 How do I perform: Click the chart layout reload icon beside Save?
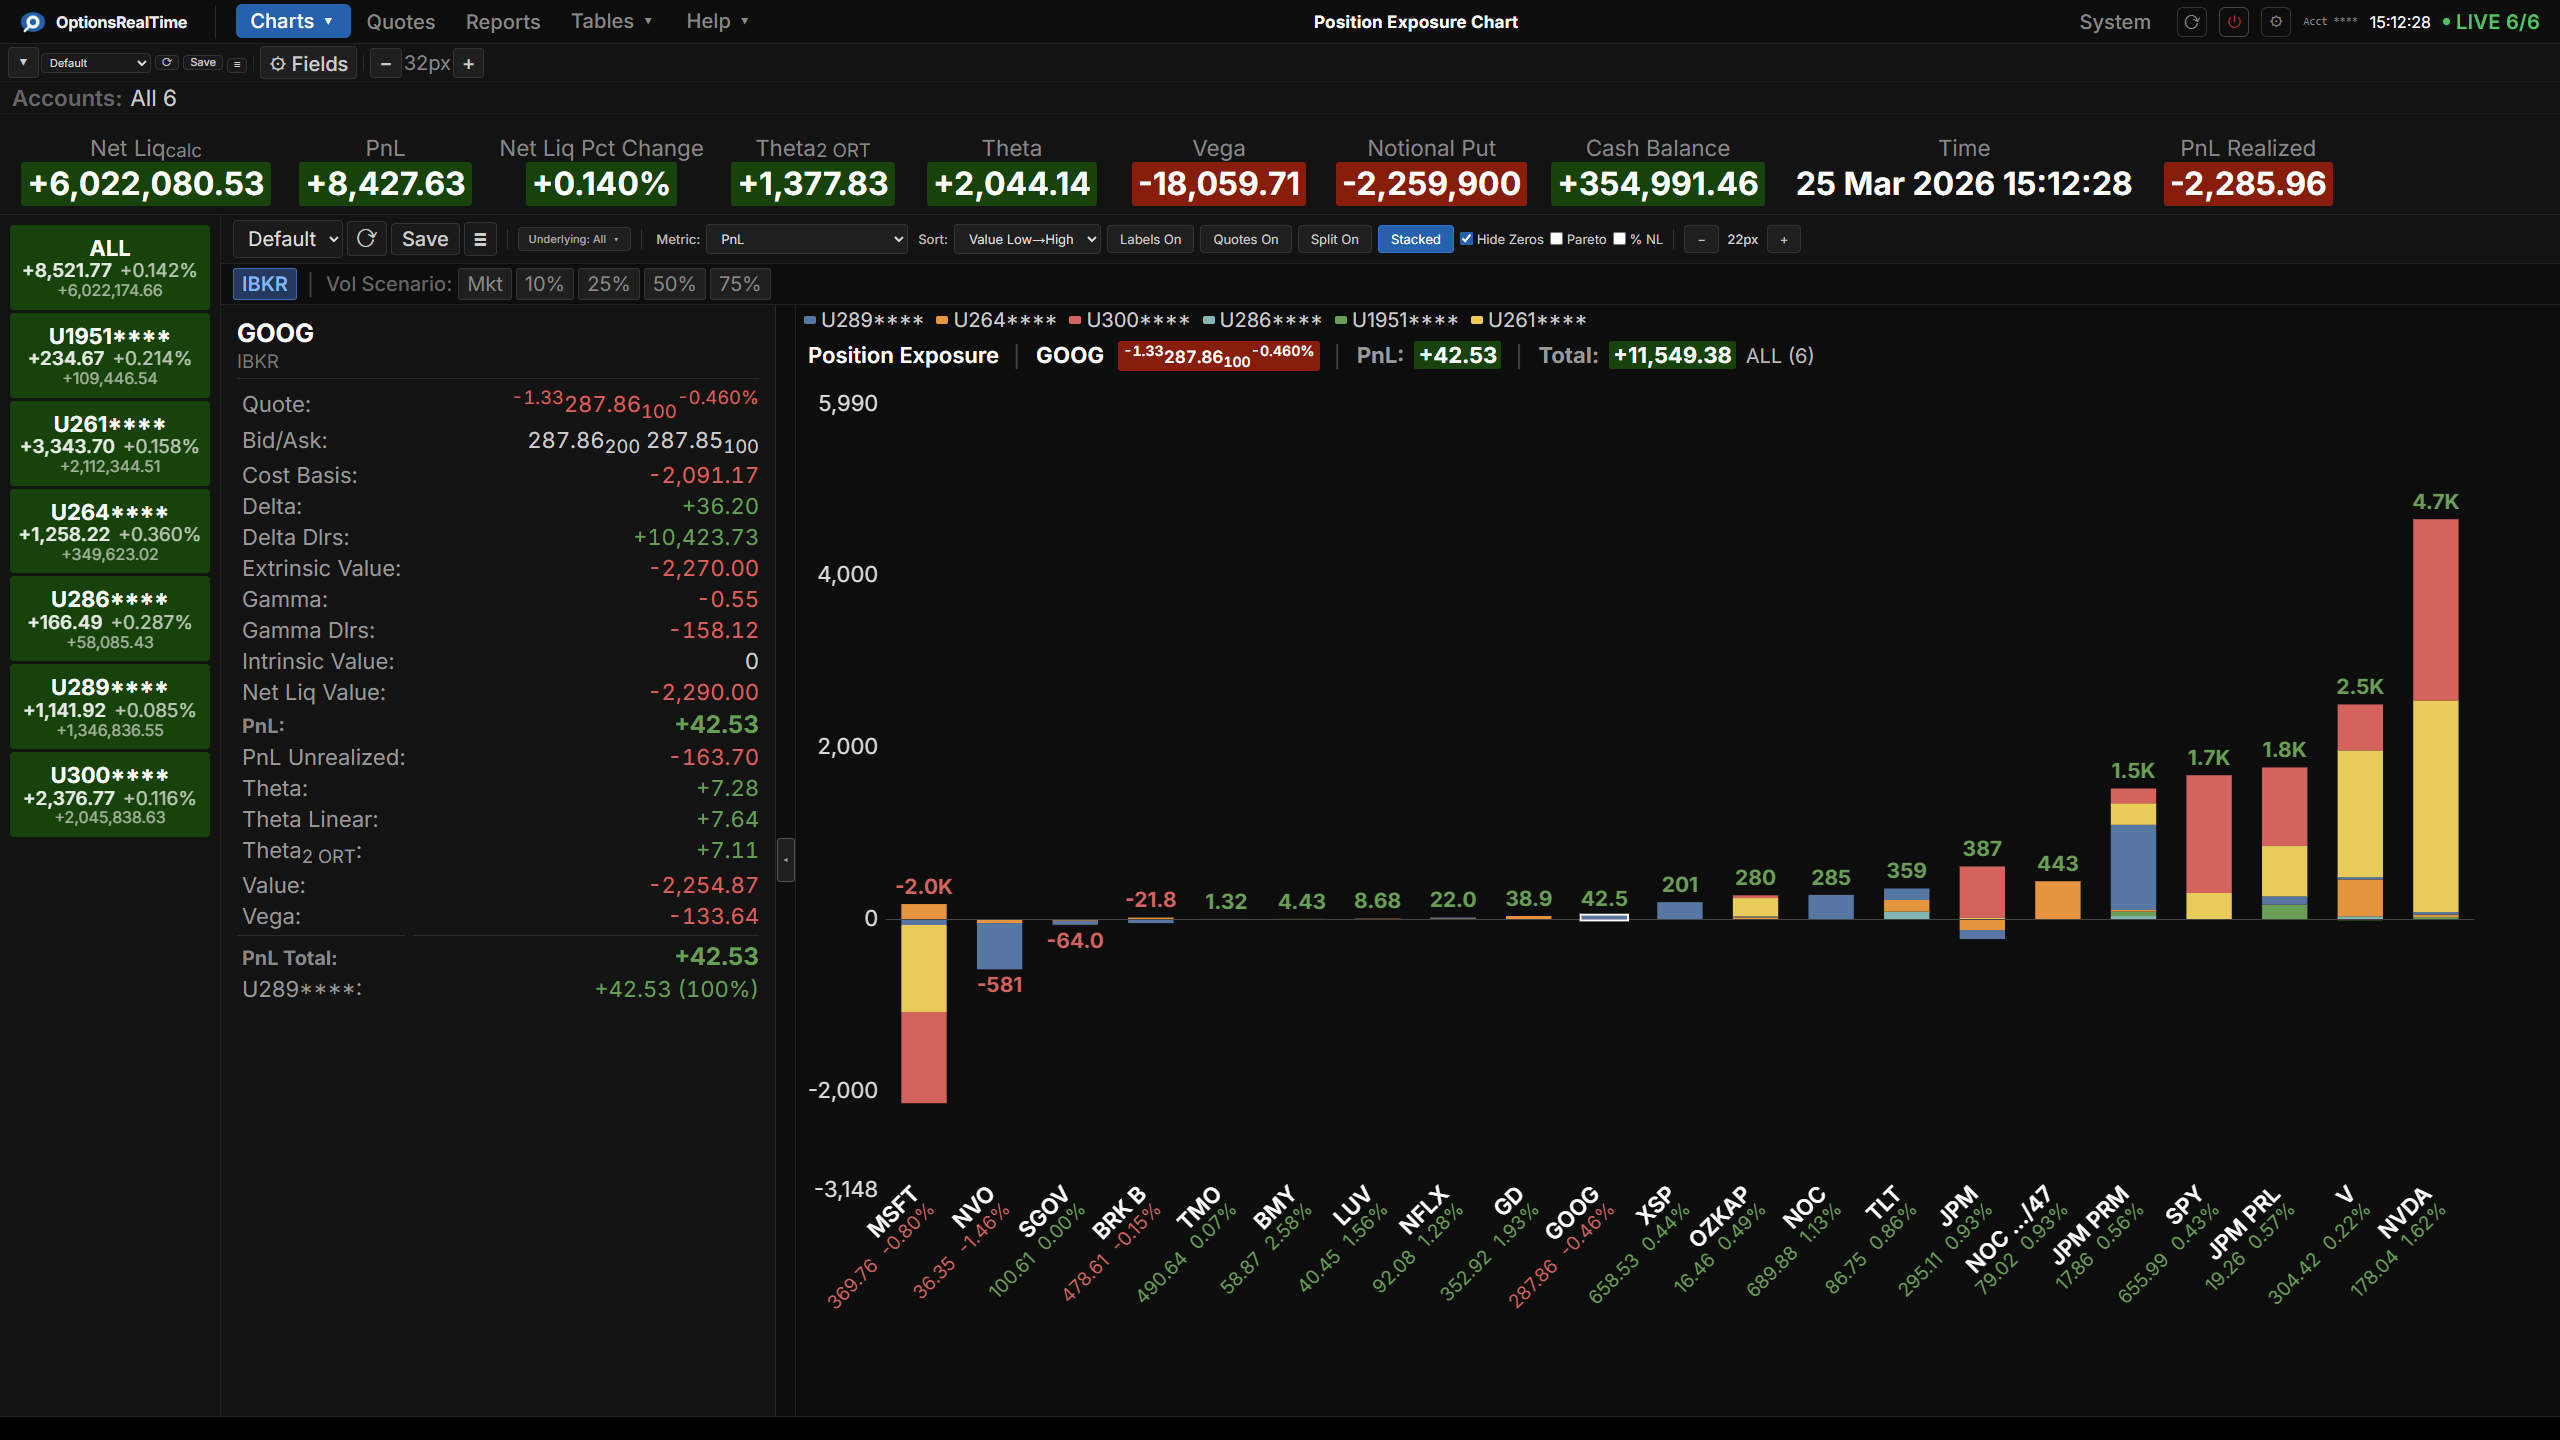pyautogui.click(x=366, y=239)
